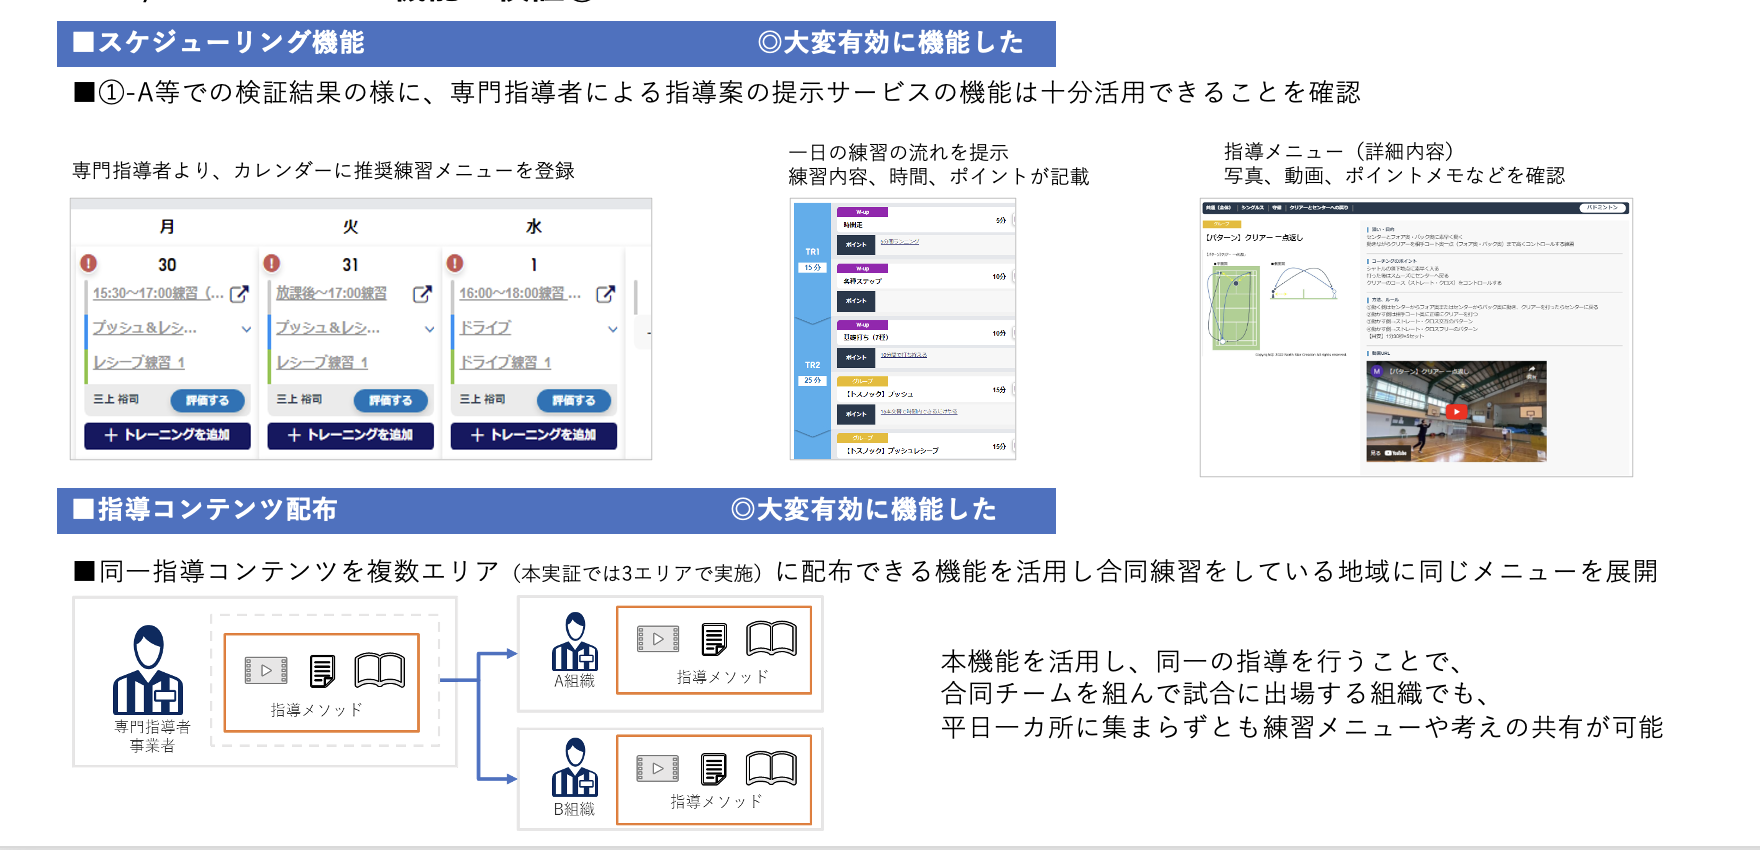Click the video icon in A組織's 指導メソッド box
This screenshot has height=850, width=1760.
[x=658, y=638]
